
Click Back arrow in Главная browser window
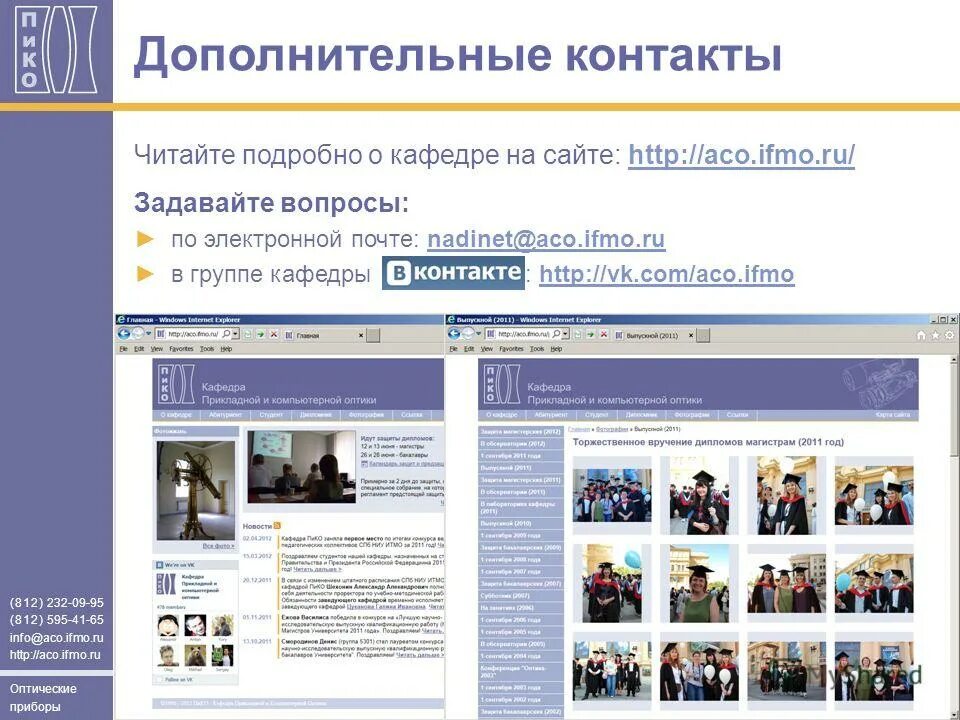[124, 334]
